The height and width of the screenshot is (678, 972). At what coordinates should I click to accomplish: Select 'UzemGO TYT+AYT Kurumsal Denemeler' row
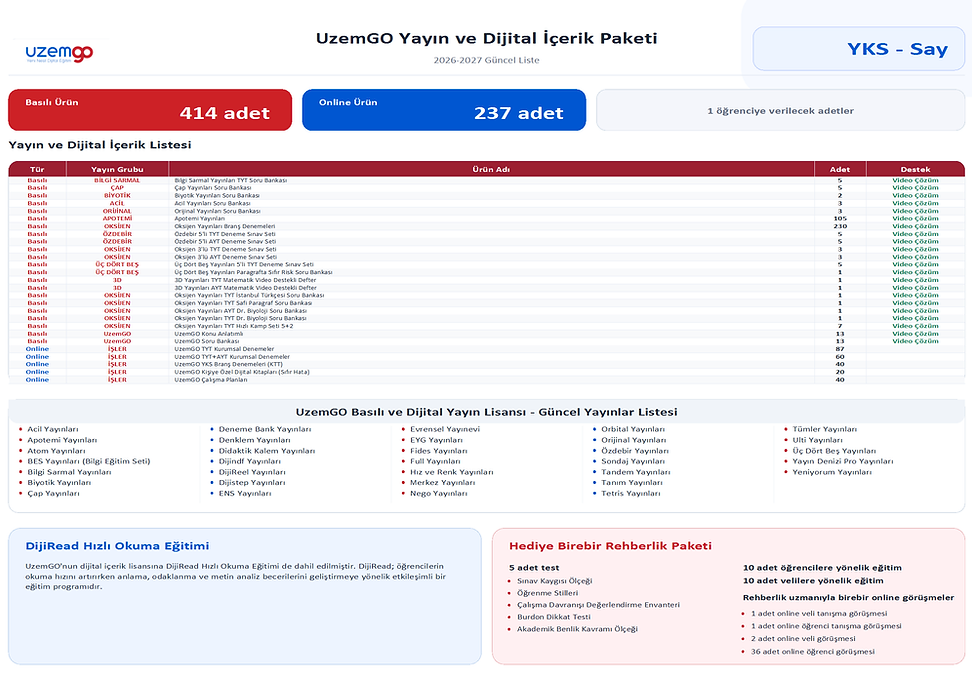[x=487, y=356]
